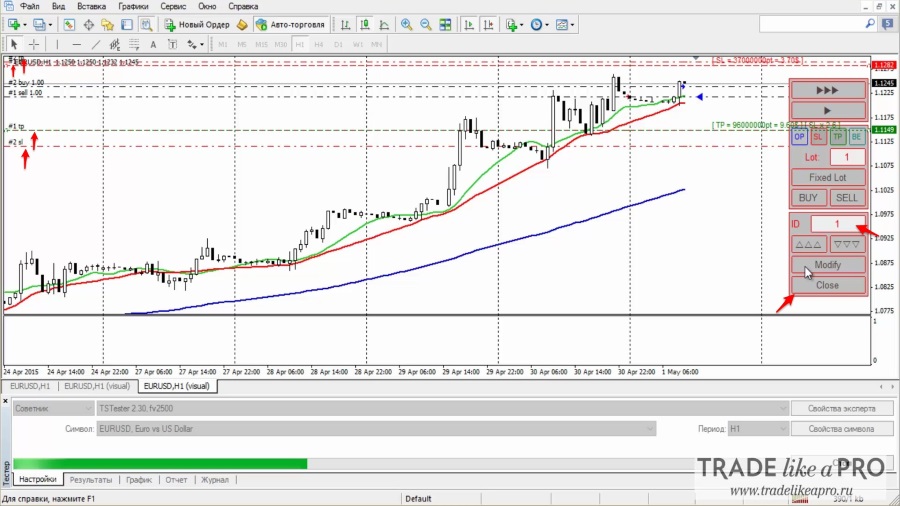Expand the Indicators dropdown arrow
This screenshot has width=900, height=506.
click(521, 25)
